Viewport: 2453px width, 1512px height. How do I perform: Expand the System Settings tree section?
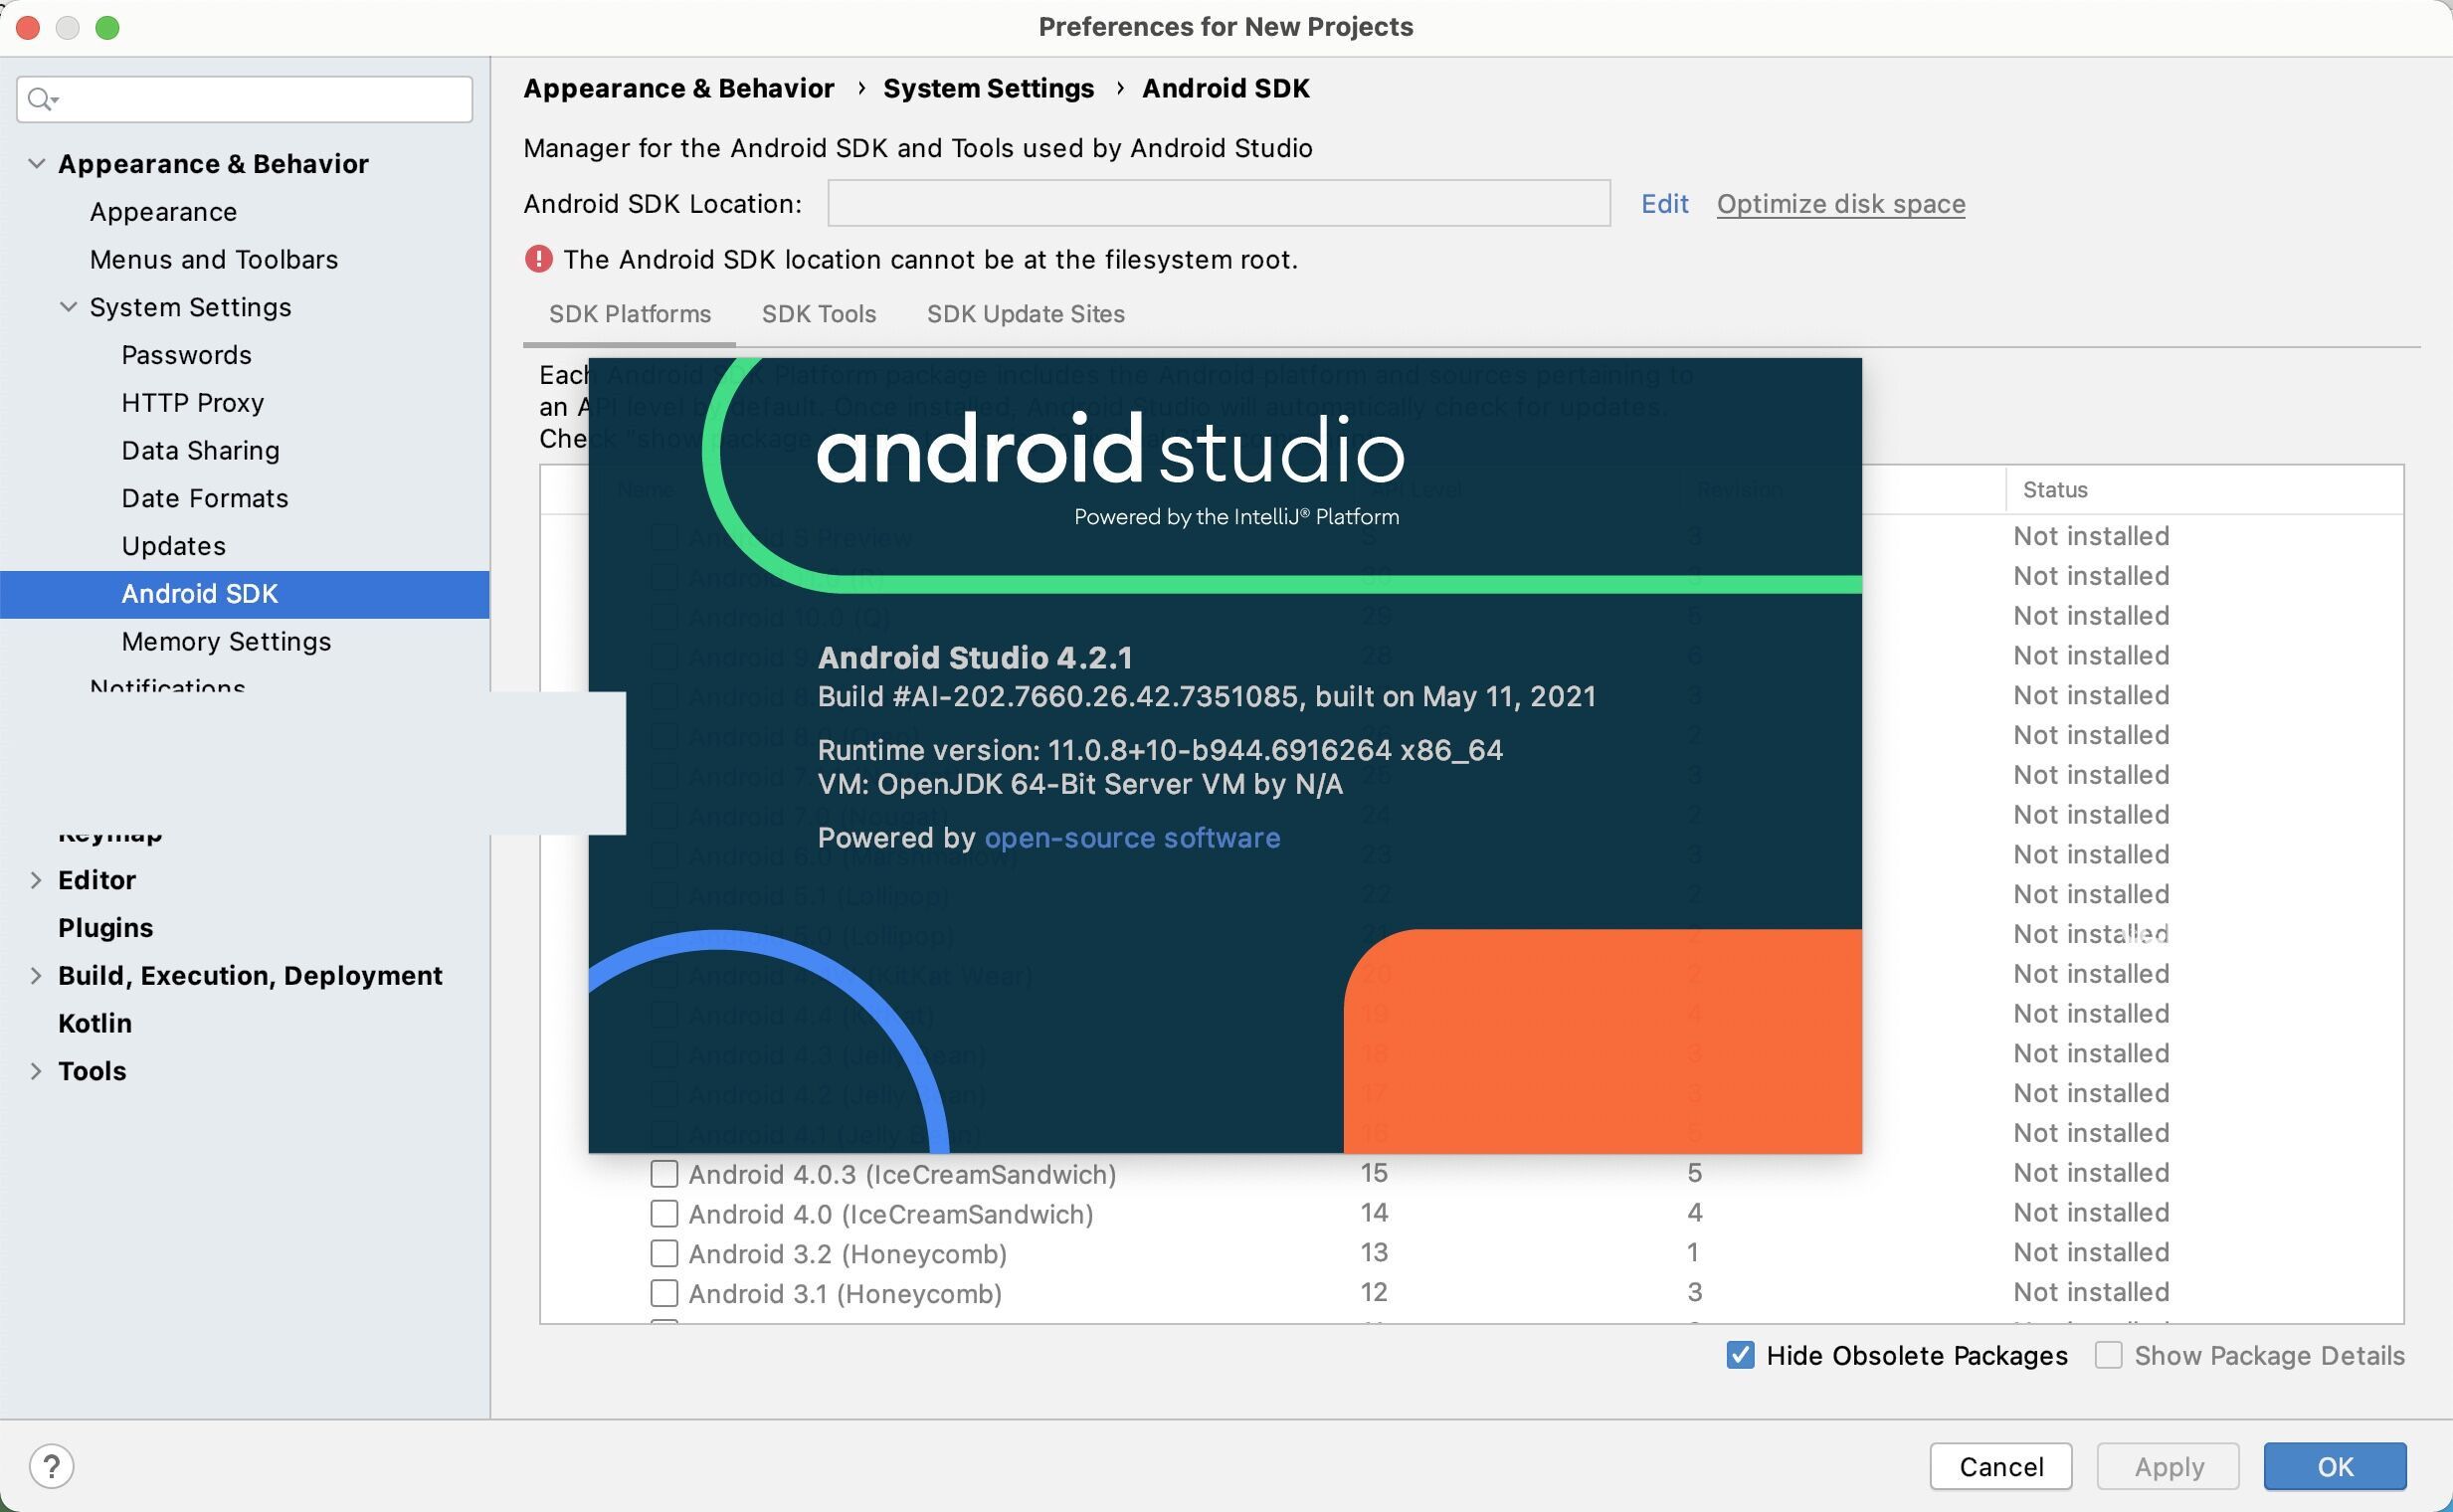[x=67, y=308]
